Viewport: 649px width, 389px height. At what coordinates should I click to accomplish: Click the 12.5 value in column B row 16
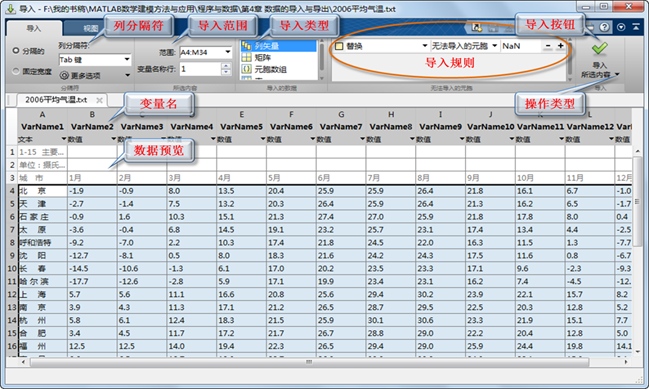92,346
